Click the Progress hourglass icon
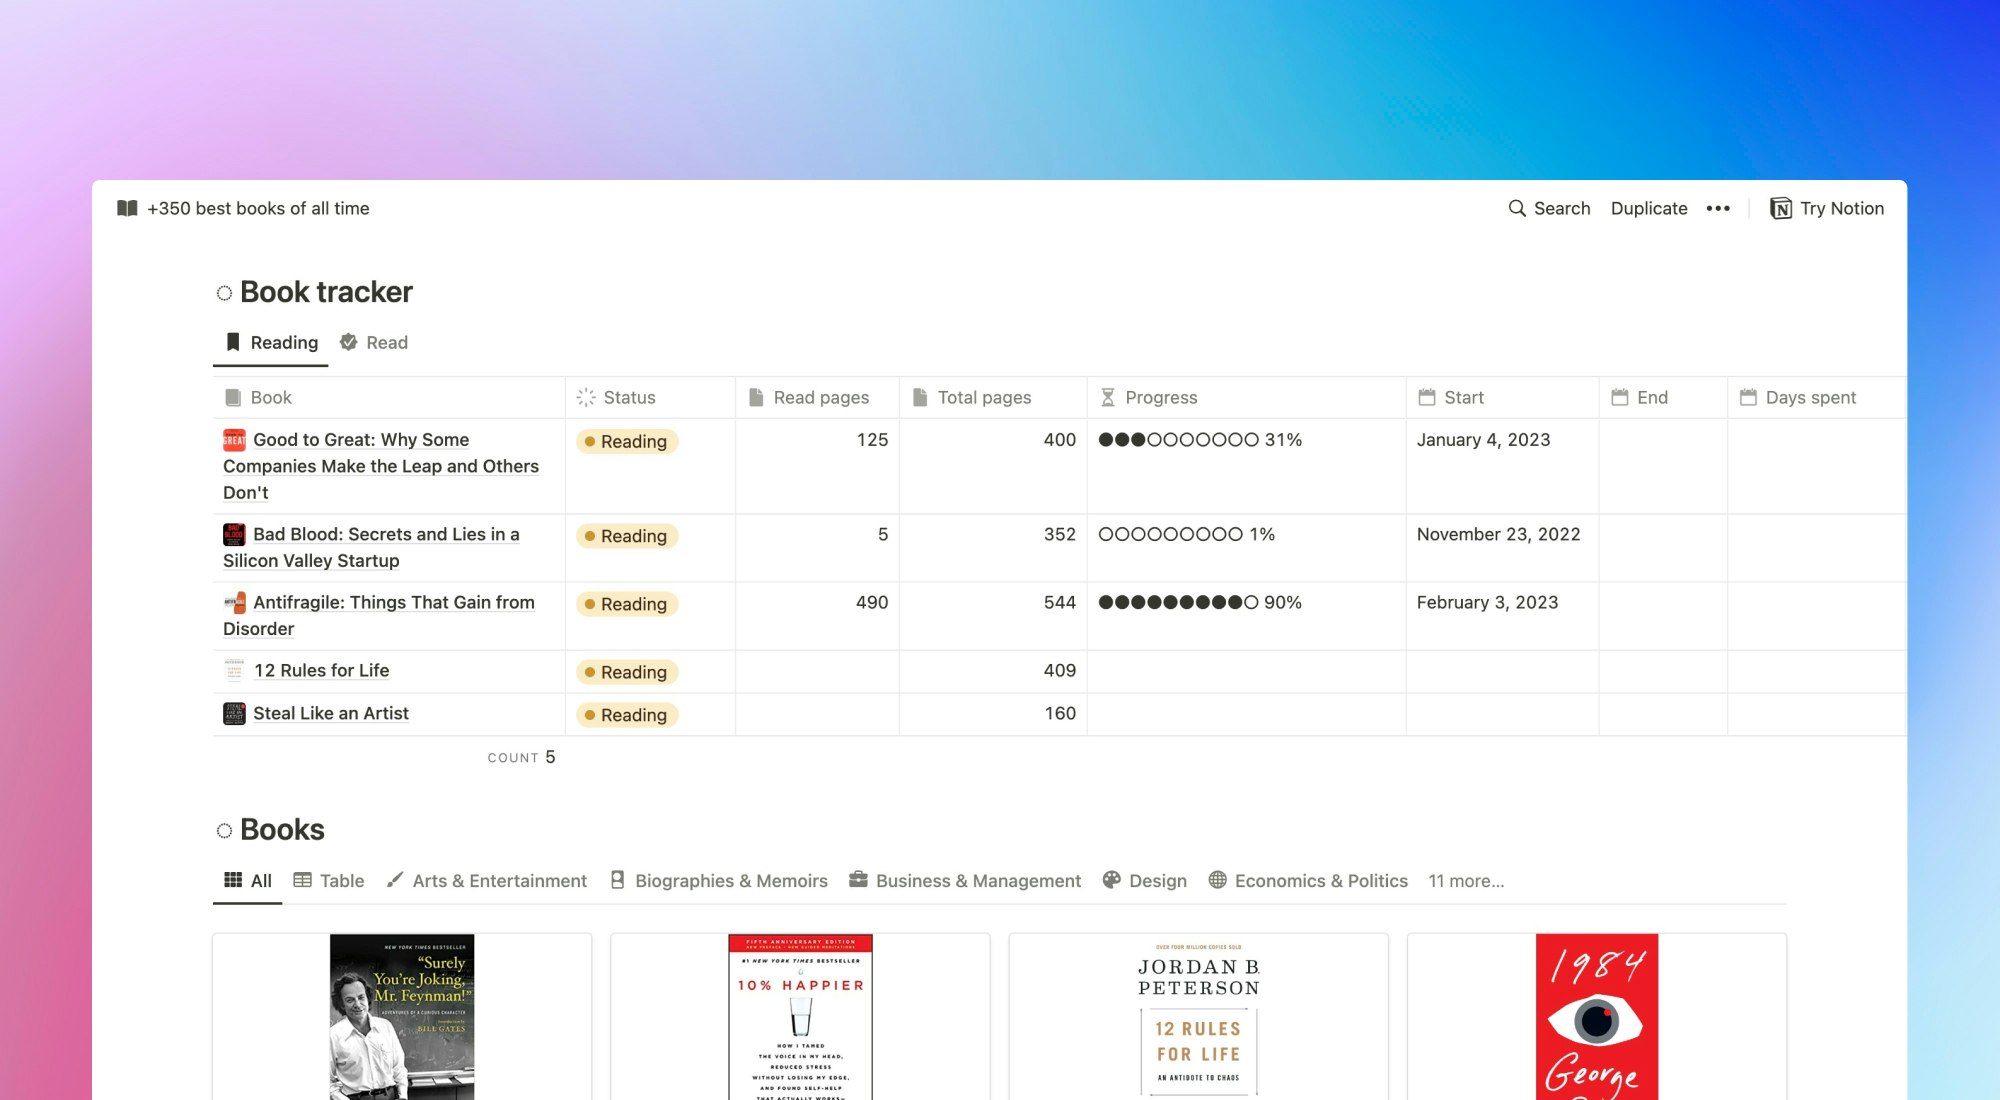The width and height of the screenshot is (2000, 1100). point(1108,397)
